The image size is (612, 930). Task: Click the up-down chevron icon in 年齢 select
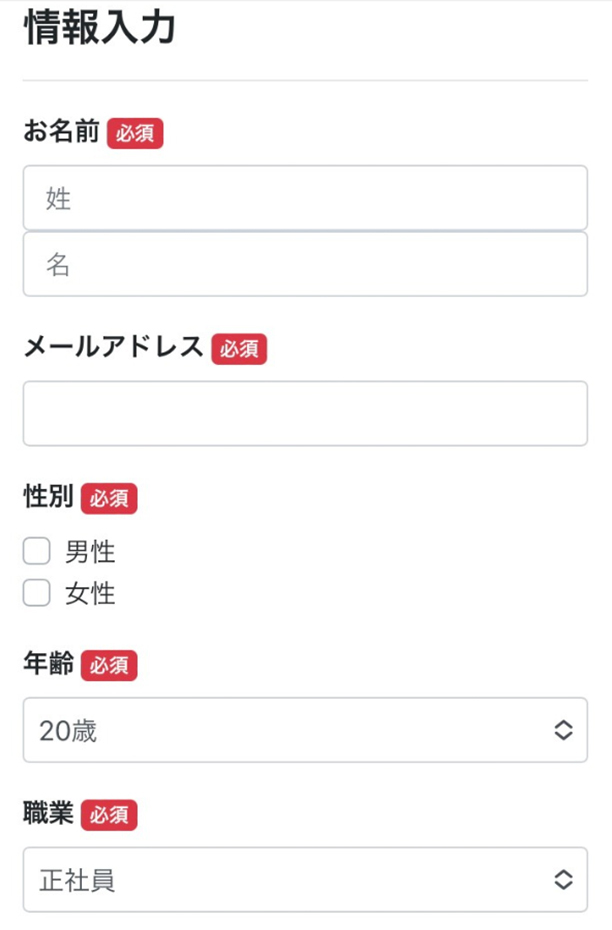coord(564,730)
